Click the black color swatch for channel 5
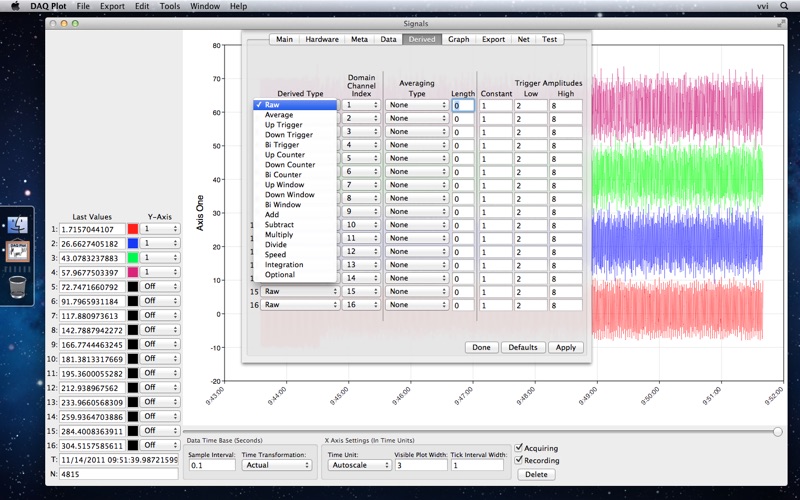The width and height of the screenshot is (800, 500). pyautogui.click(x=133, y=287)
